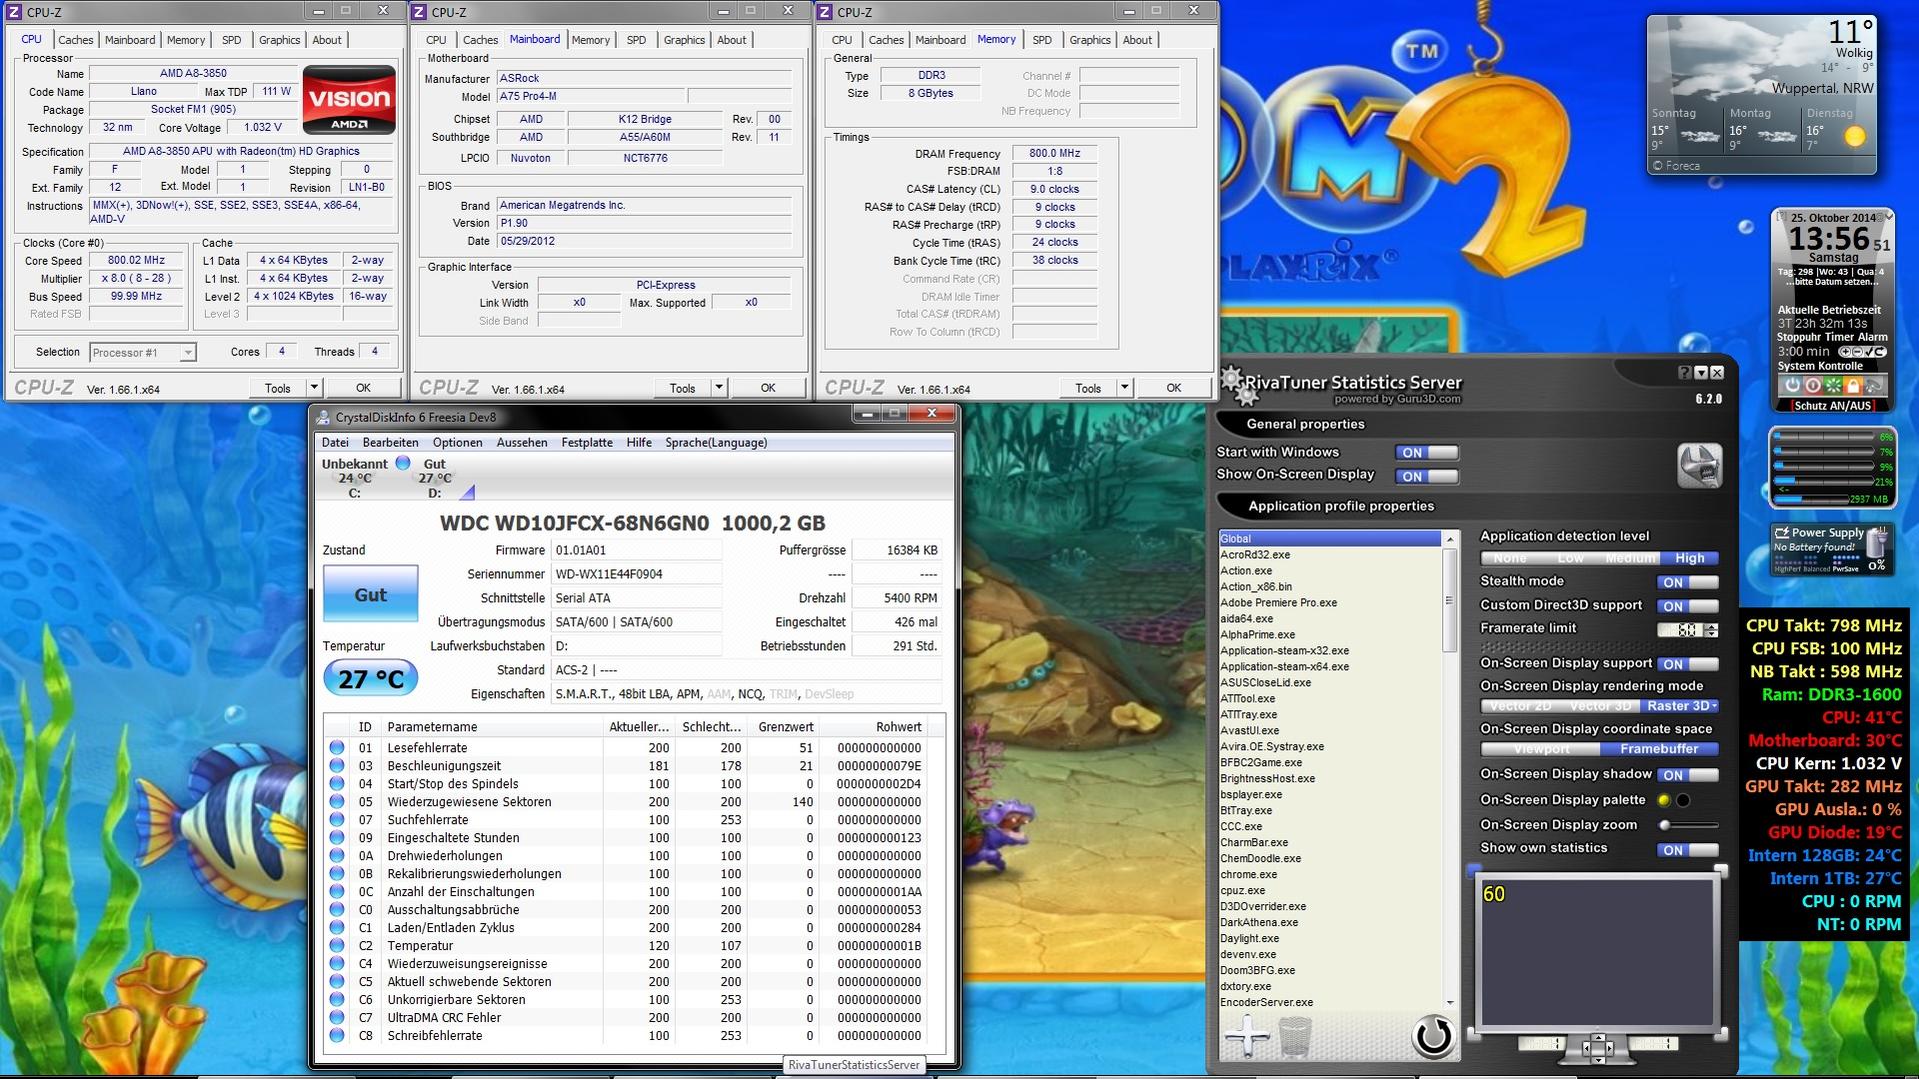The height and width of the screenshot is (1079, 1919).
Task: Click the blue power icon under System Kontrolle
Action: coord(1792,385)
